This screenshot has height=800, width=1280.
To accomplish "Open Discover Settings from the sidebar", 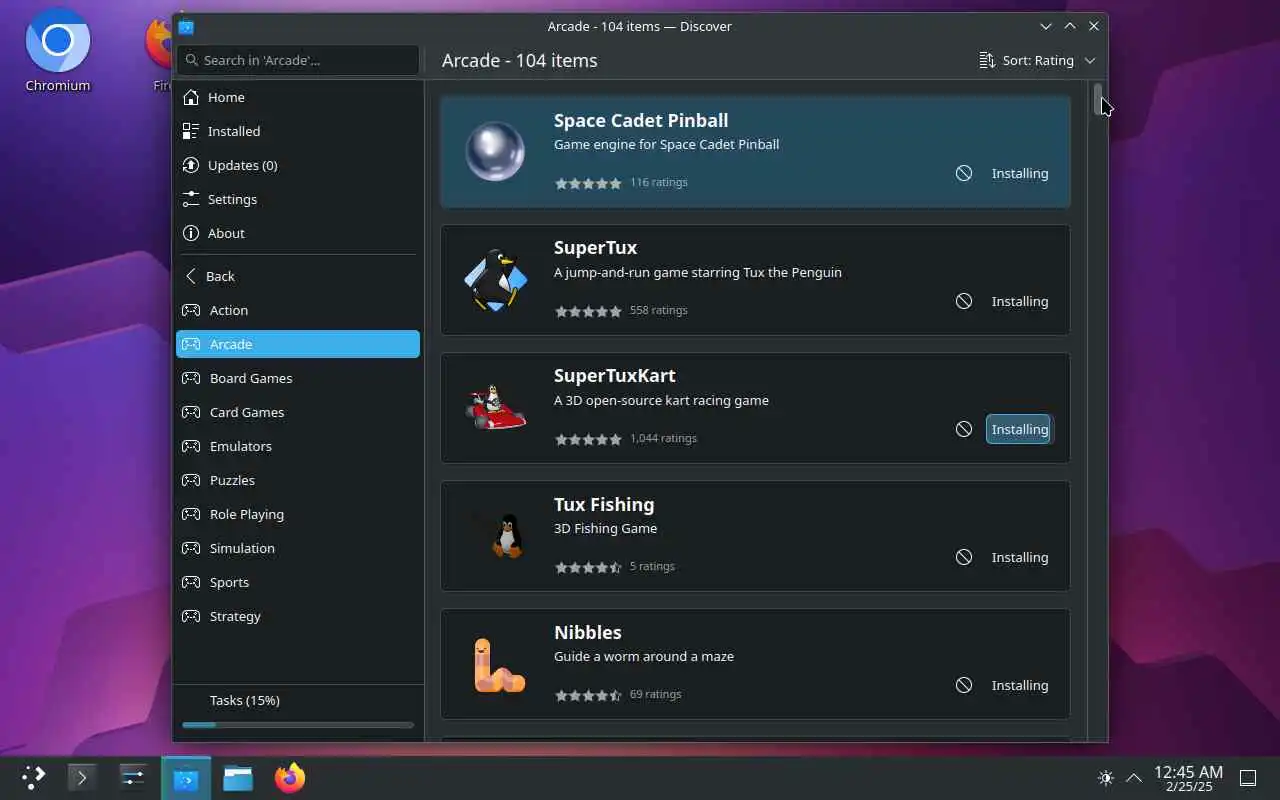I will pos(298,199).
